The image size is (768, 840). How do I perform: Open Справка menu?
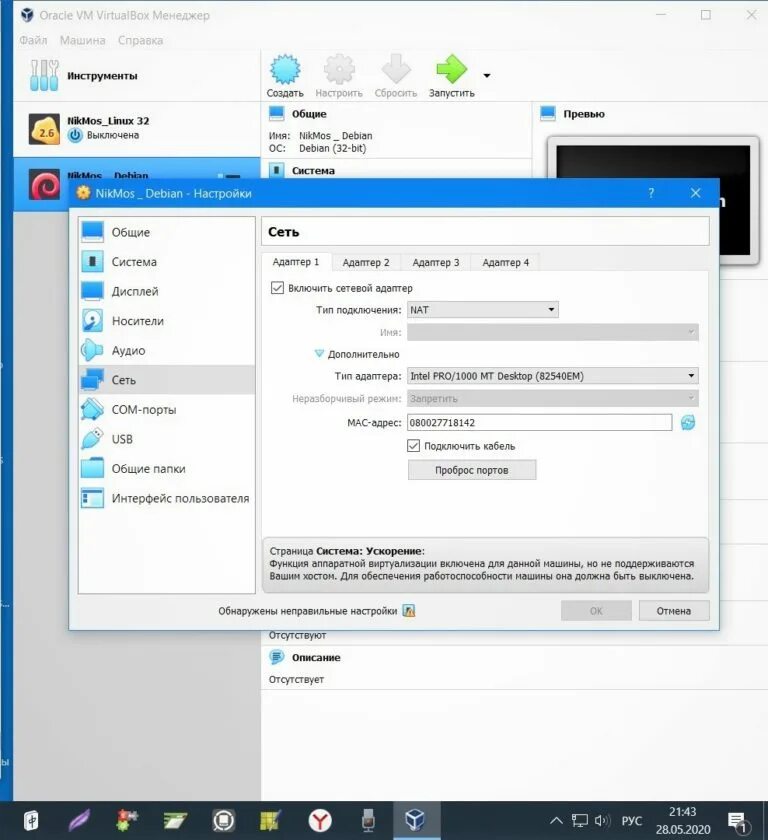click(140, 40)
